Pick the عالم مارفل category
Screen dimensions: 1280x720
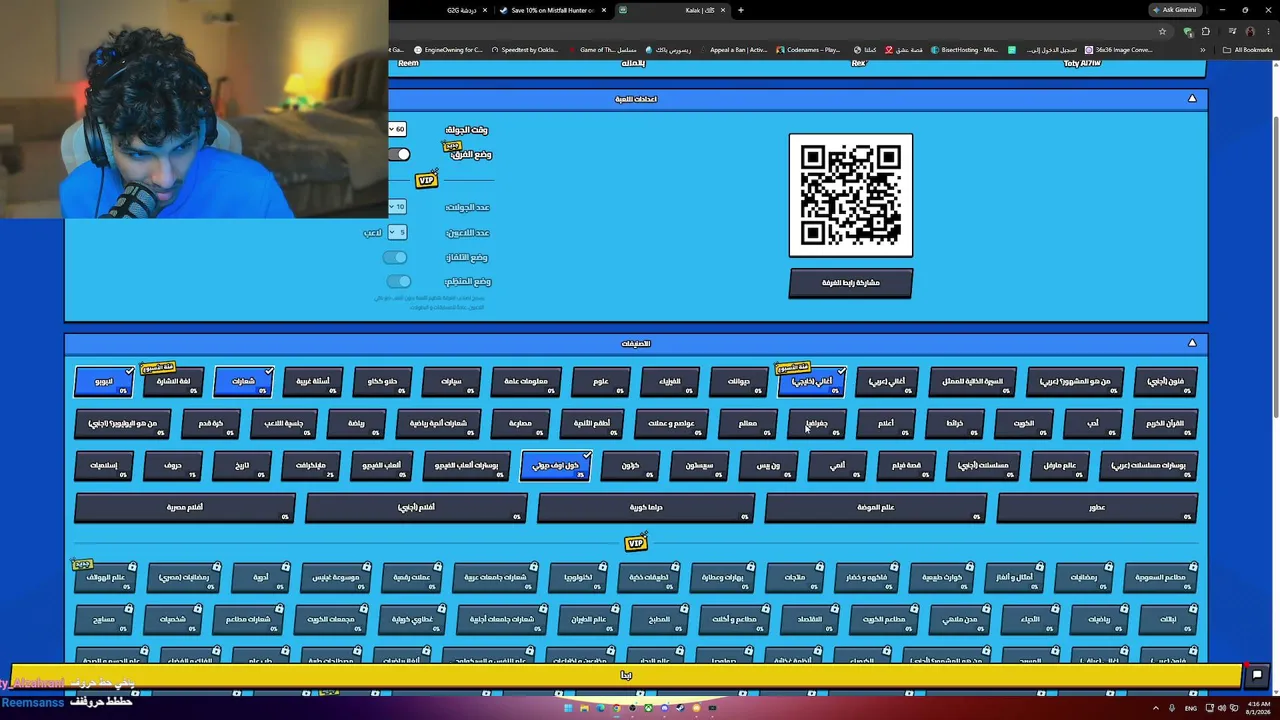(1059, 465)
